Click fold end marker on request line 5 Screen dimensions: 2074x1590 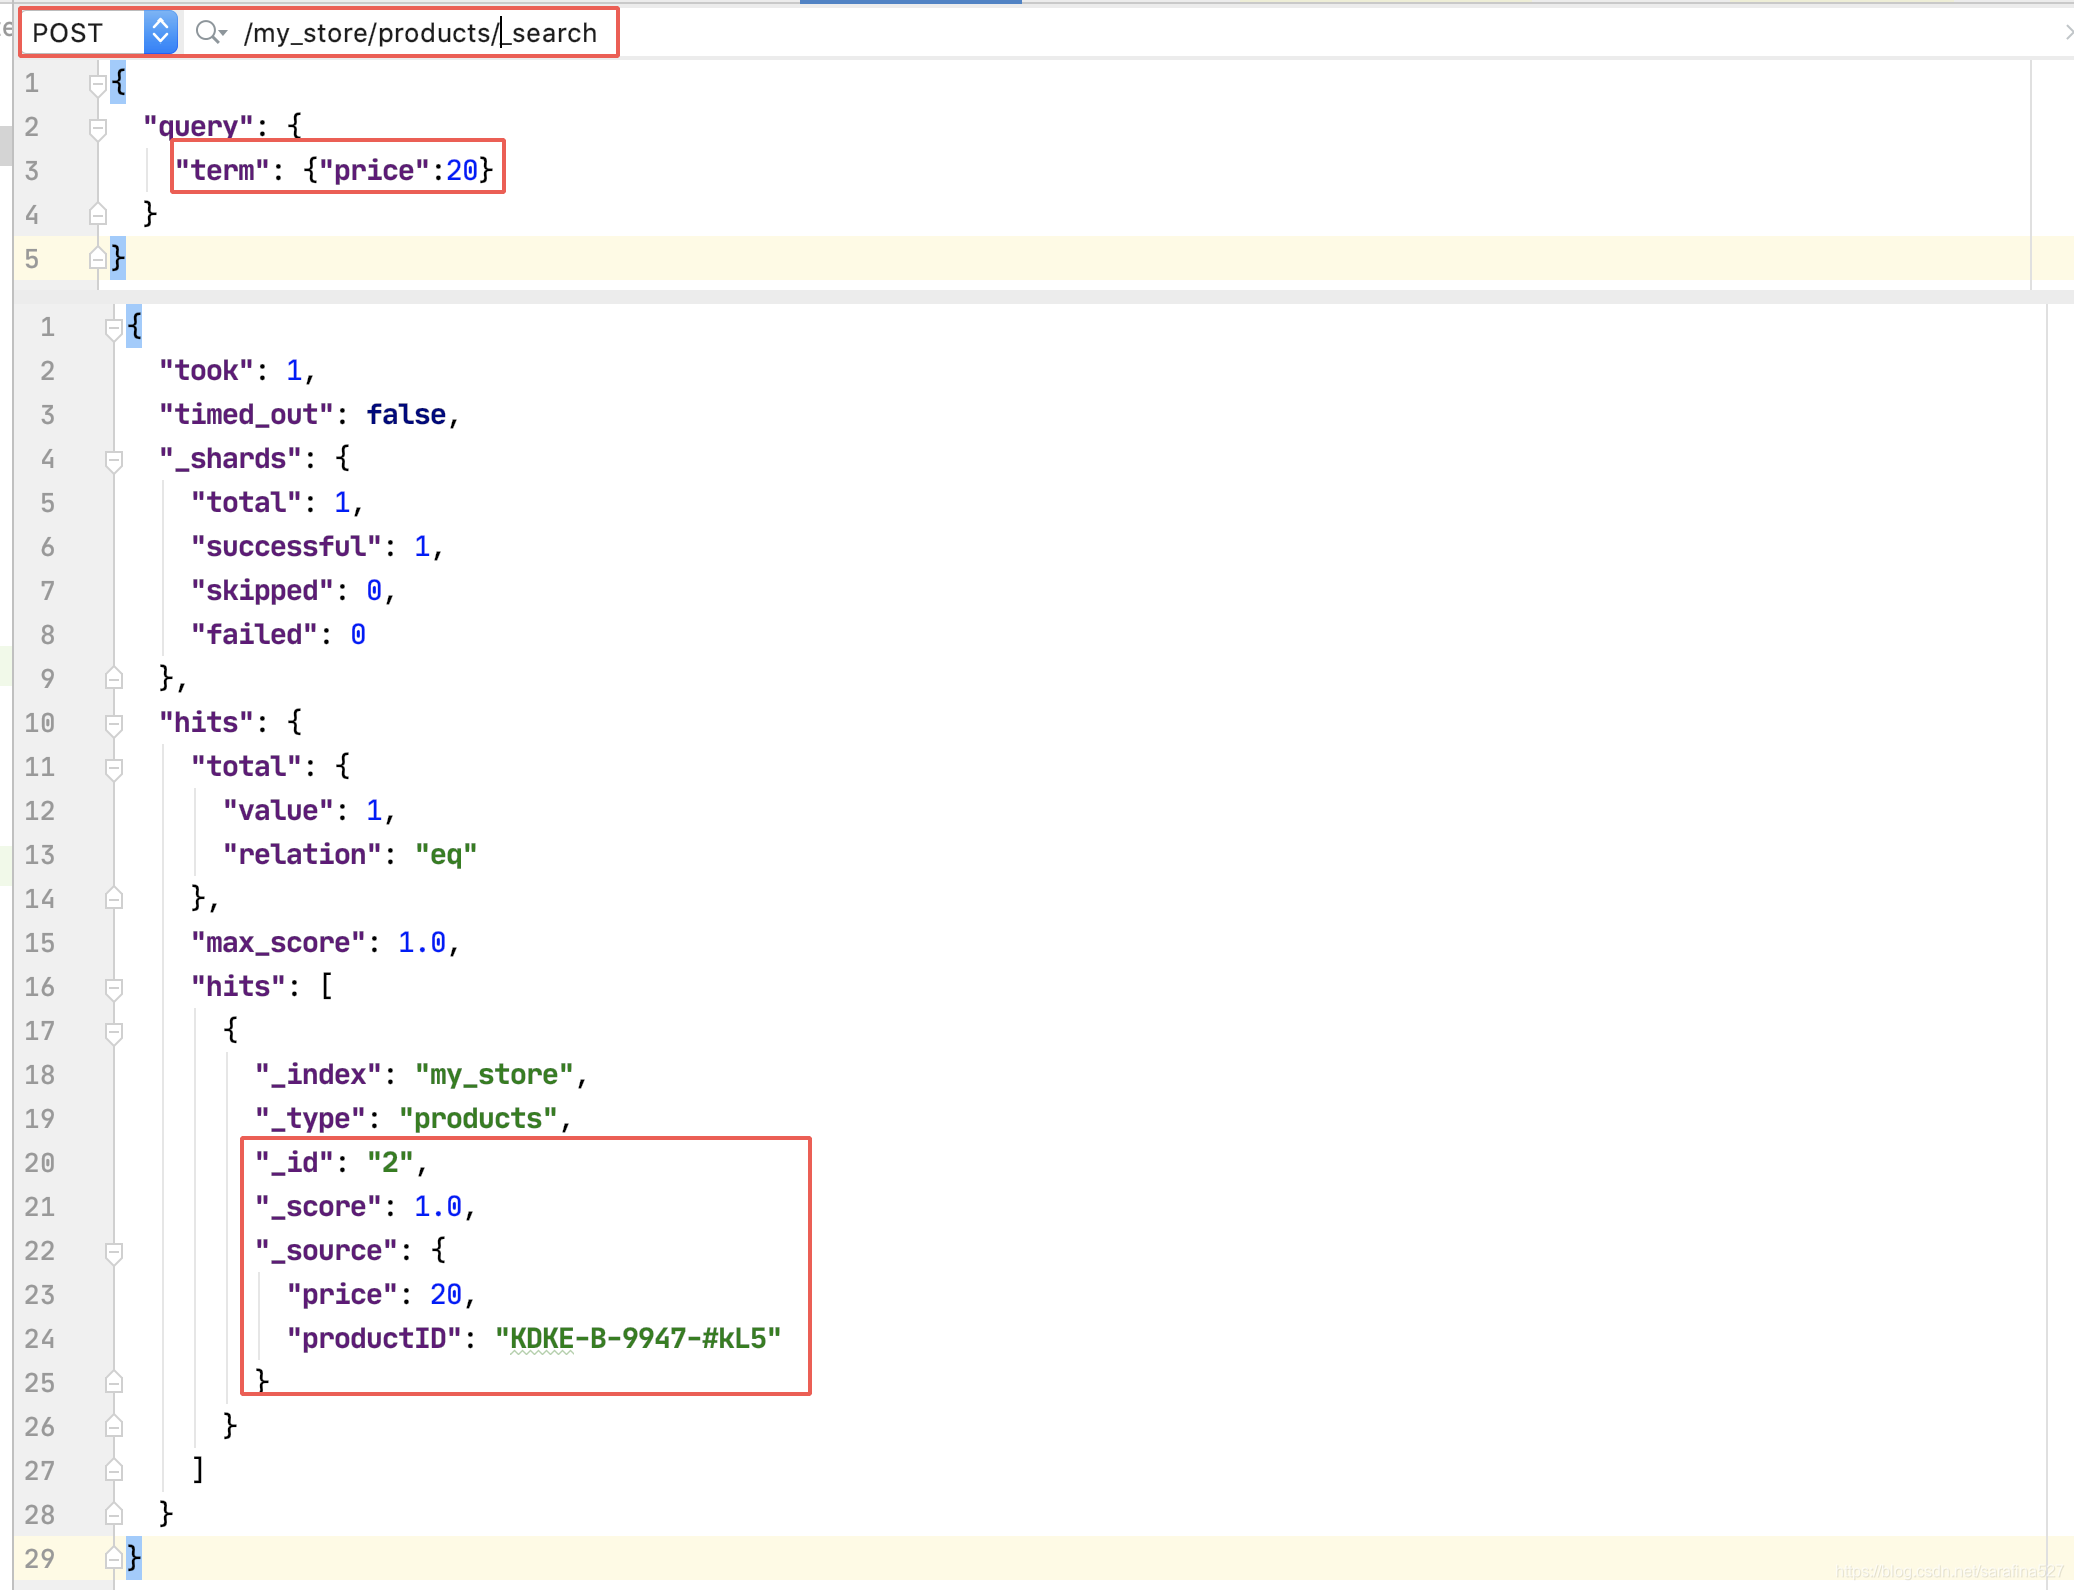coord(97,258)
